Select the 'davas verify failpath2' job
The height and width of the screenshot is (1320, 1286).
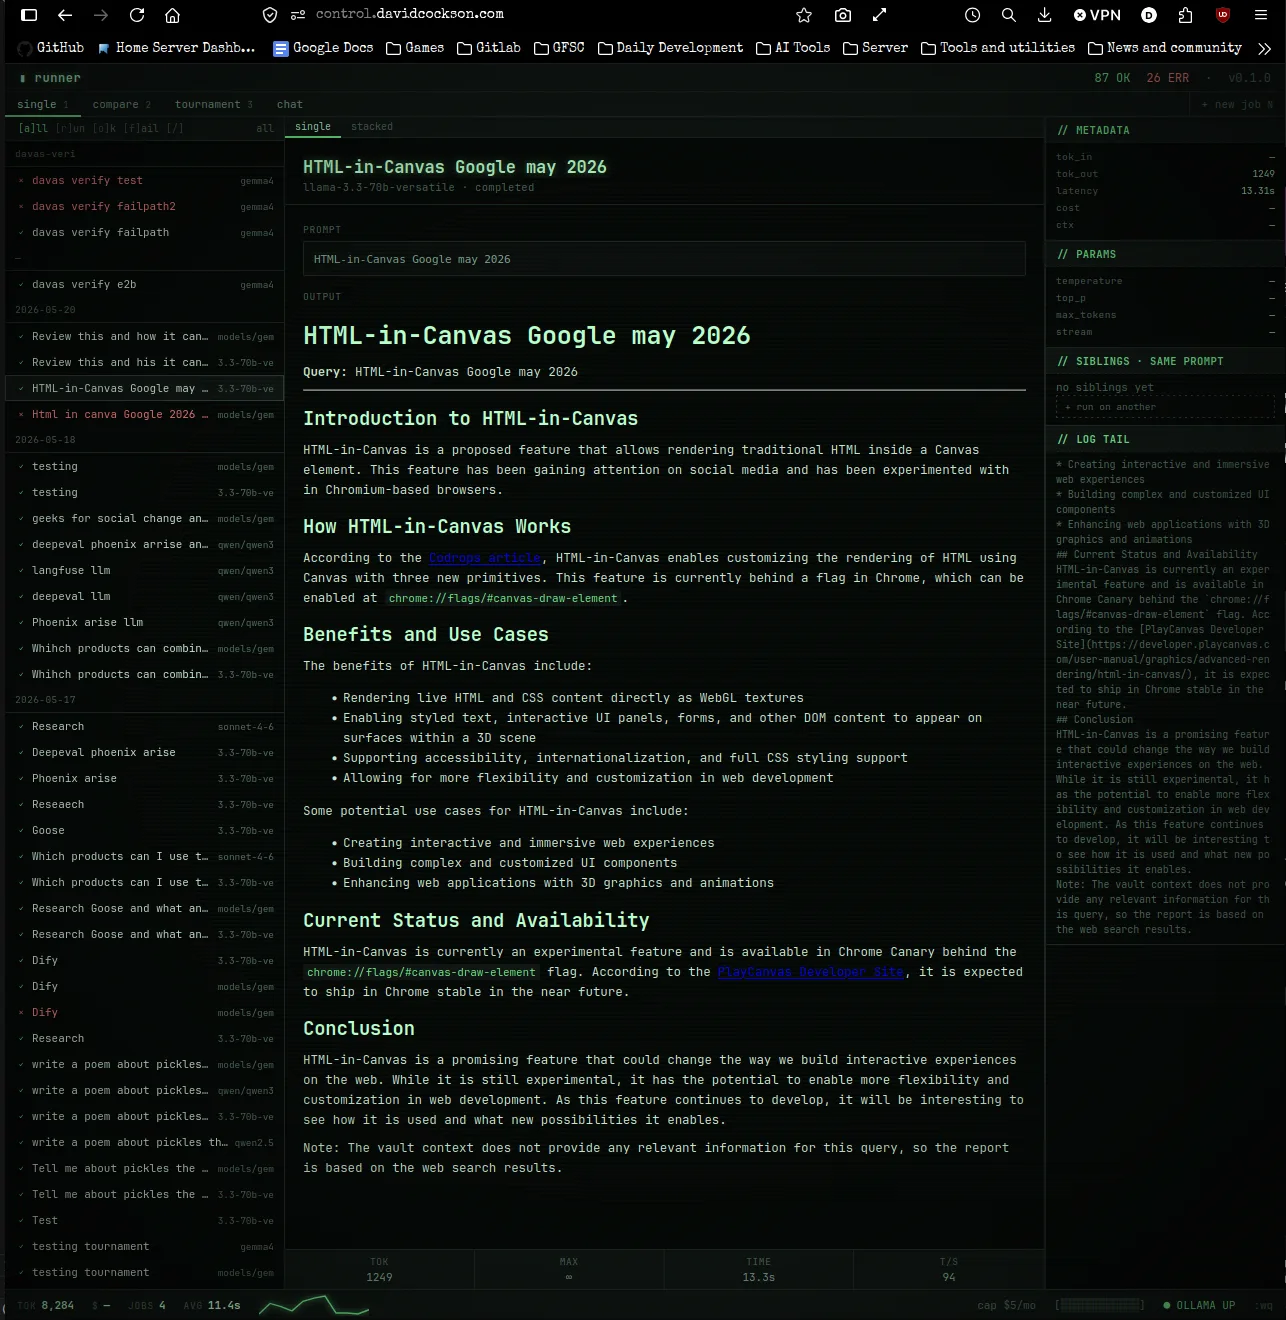[145, 207]
